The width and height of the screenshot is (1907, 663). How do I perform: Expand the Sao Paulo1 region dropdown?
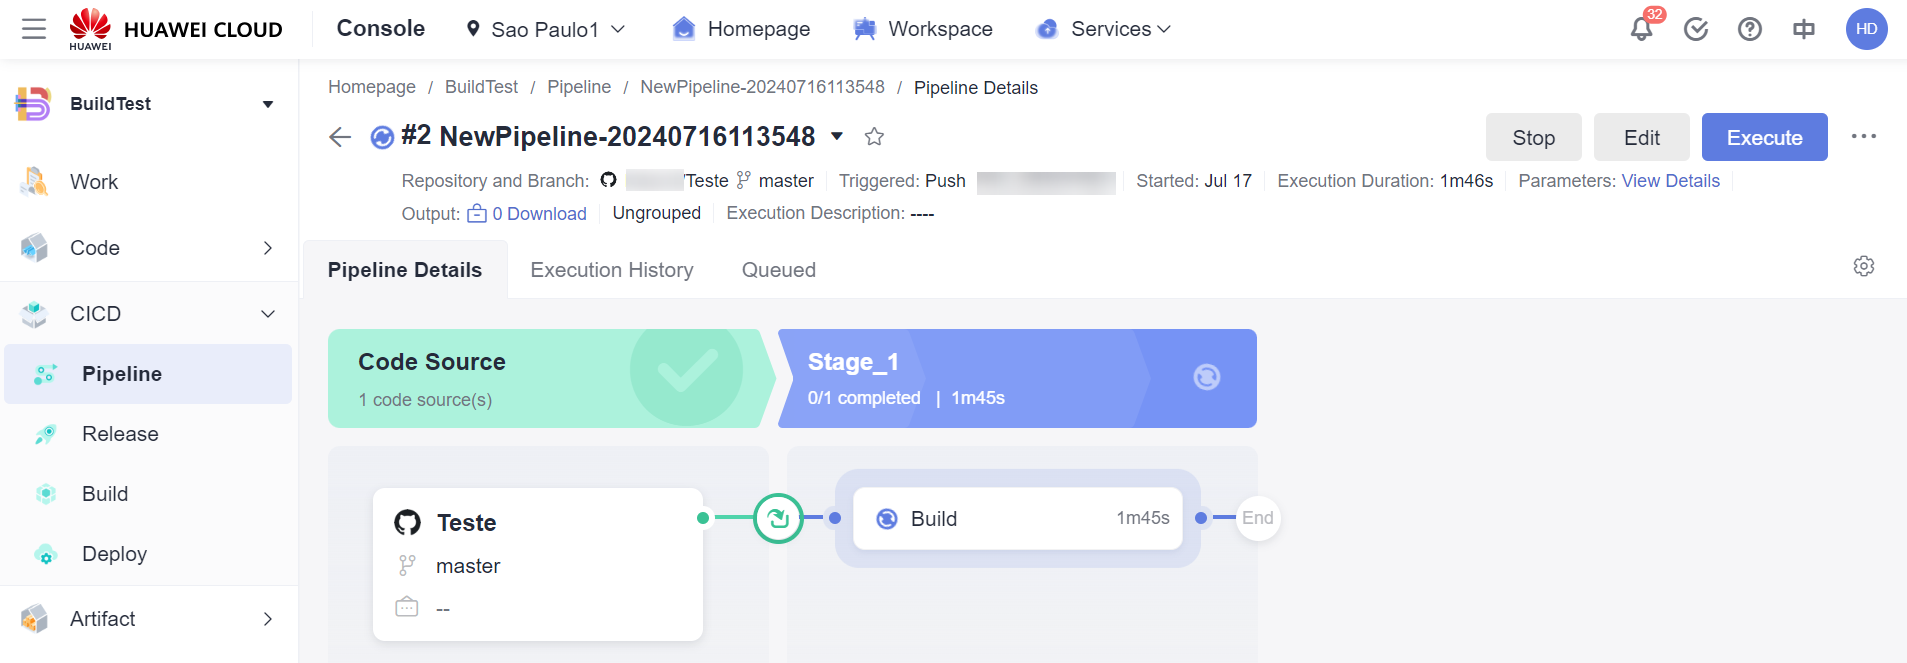click(545, 29)
